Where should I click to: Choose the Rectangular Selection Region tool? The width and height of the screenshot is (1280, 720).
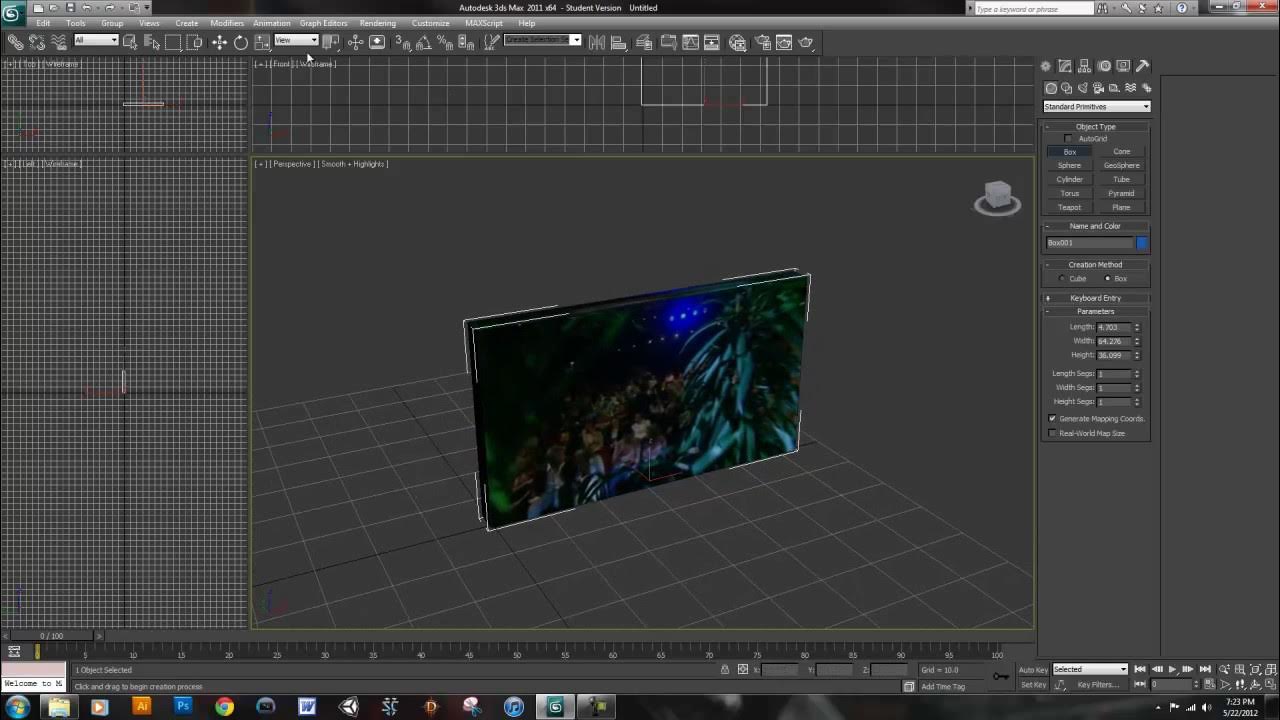(x=173, y=42)
